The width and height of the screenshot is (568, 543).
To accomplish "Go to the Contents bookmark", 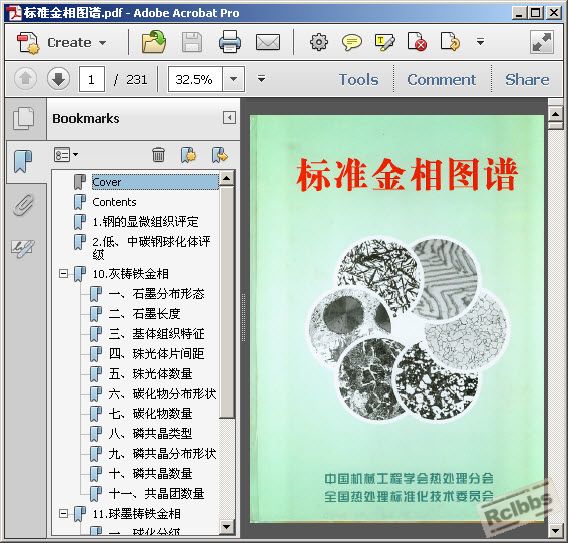I will point(114,202).
